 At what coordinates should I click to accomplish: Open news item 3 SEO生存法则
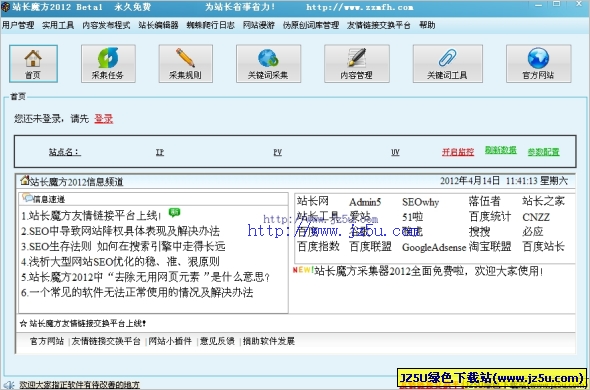[x=123, y=247]
